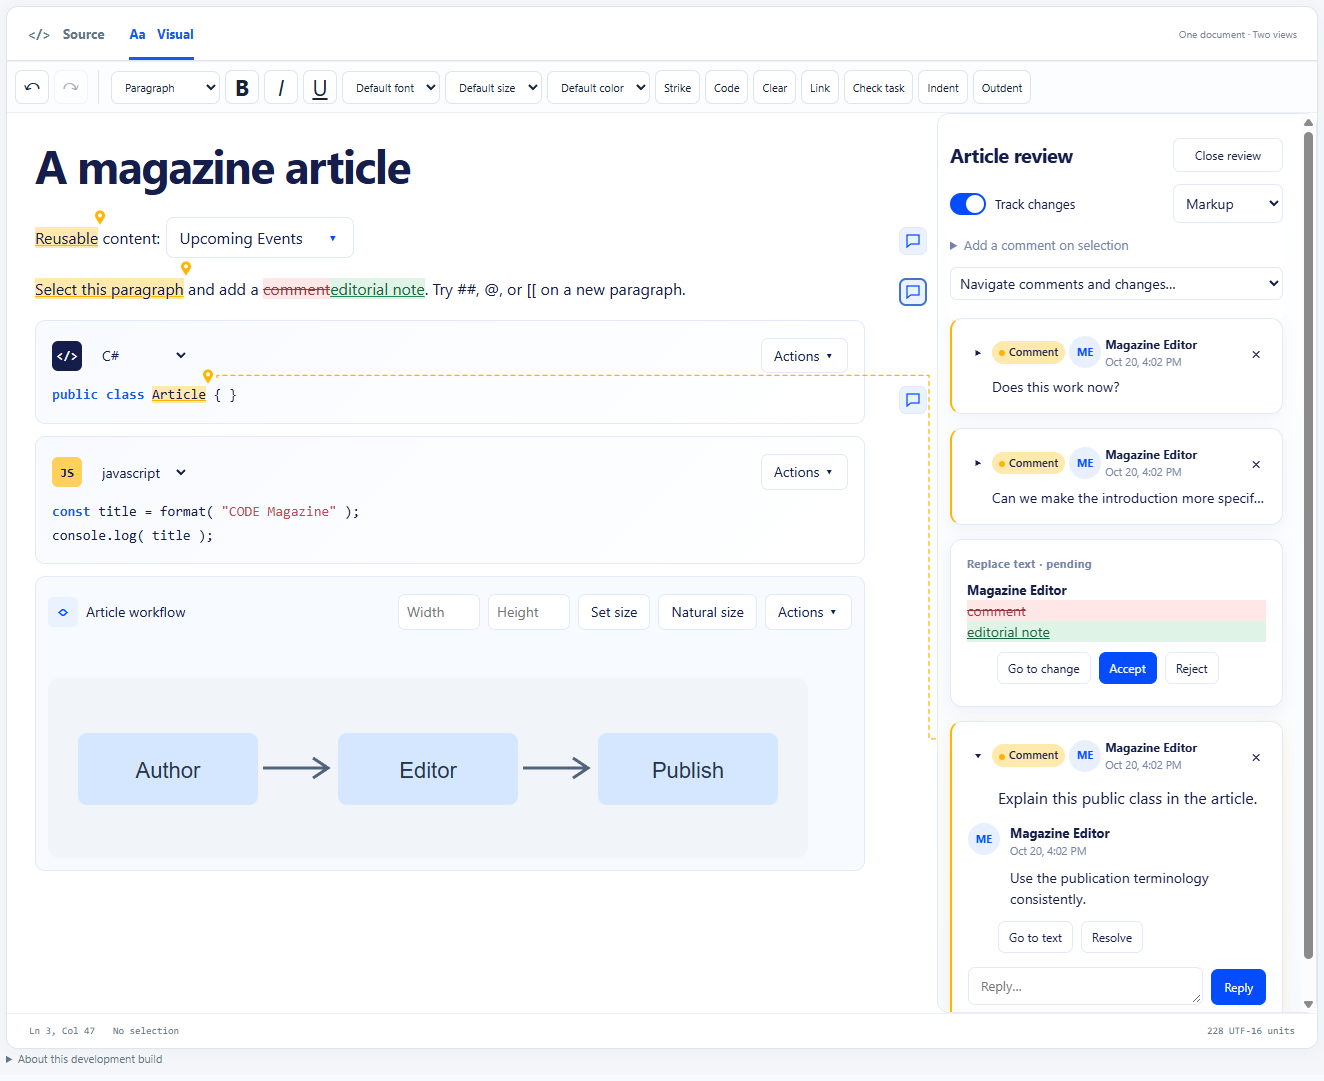Dismiss the 'Does this work now?' comment

[1256, 354]
